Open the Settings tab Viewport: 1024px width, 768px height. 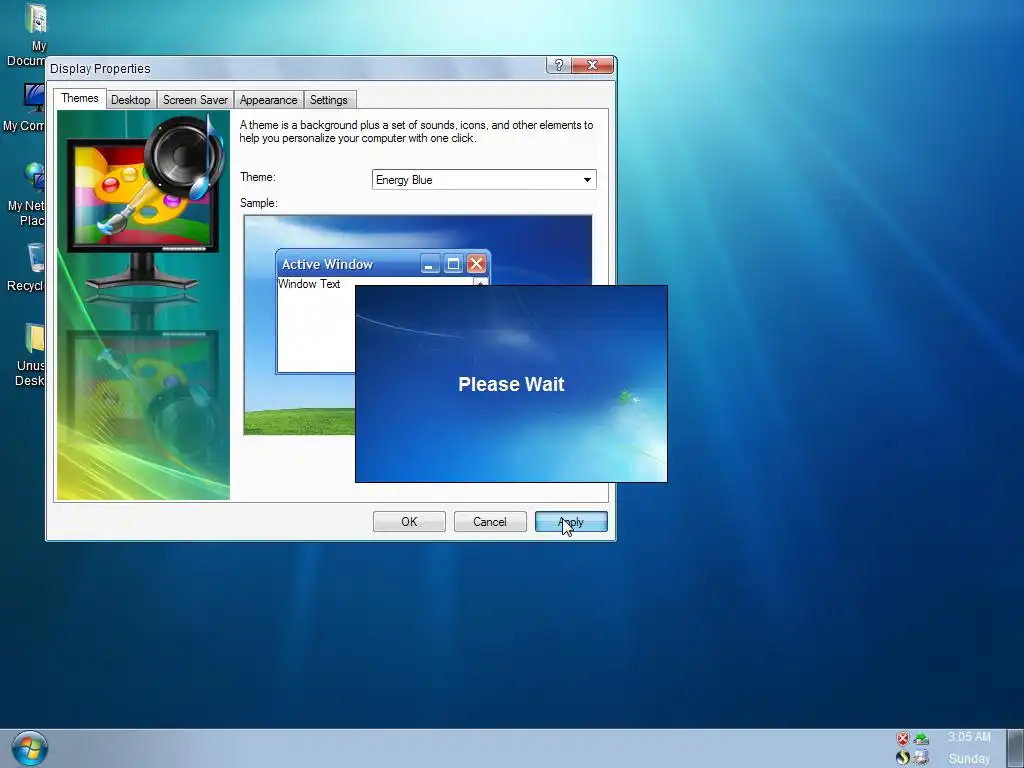coord(328,100)
